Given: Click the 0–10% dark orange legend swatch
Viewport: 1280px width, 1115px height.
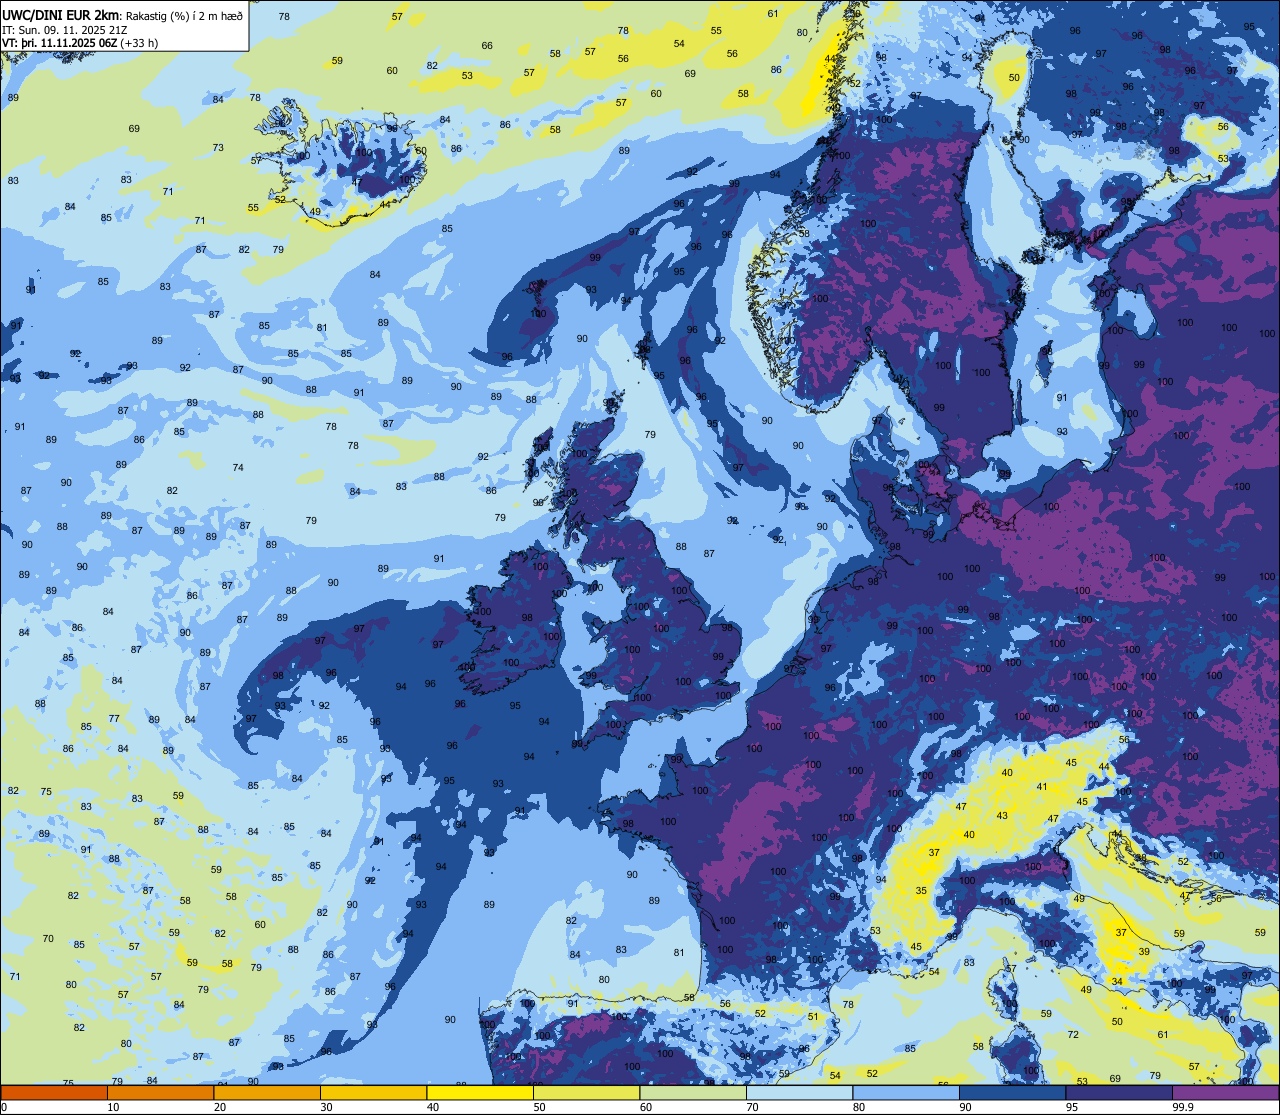Looking at the screenshot, I should click(54, 1092).
